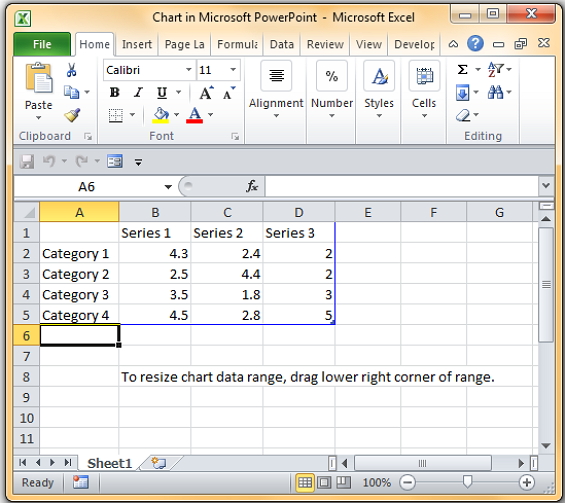Click the formula bar input
This screenshot has width=565, height=503.
point(402,186)
